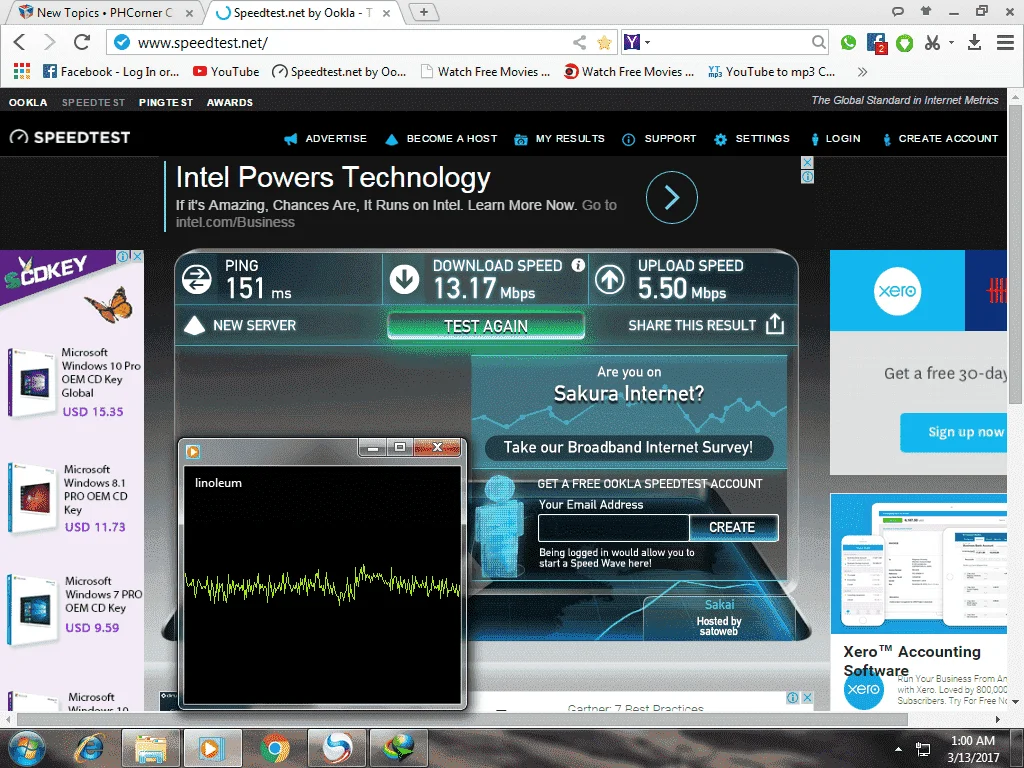Click CREATE ACCOUNT in header
Viewport: 1024px width, 768px height.
pyautogui.click(x=940, y=138)
